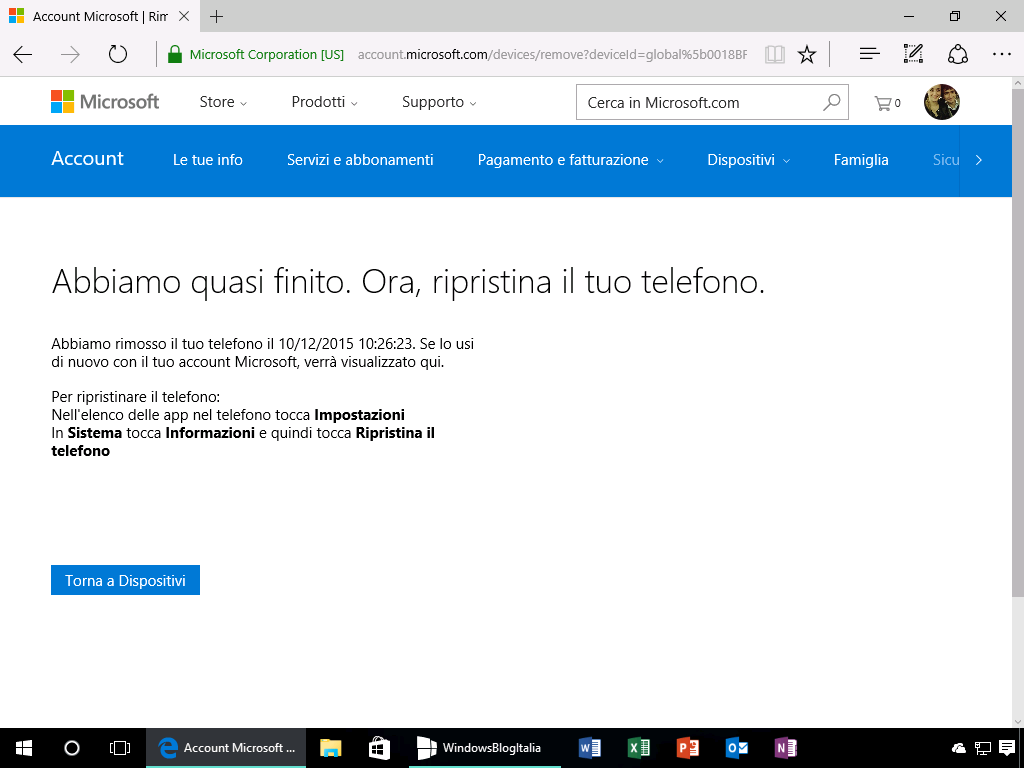Expand the Prodotti dropdown menu
The width and height of the screenshot is (1024, 783).
click(325, 102)
